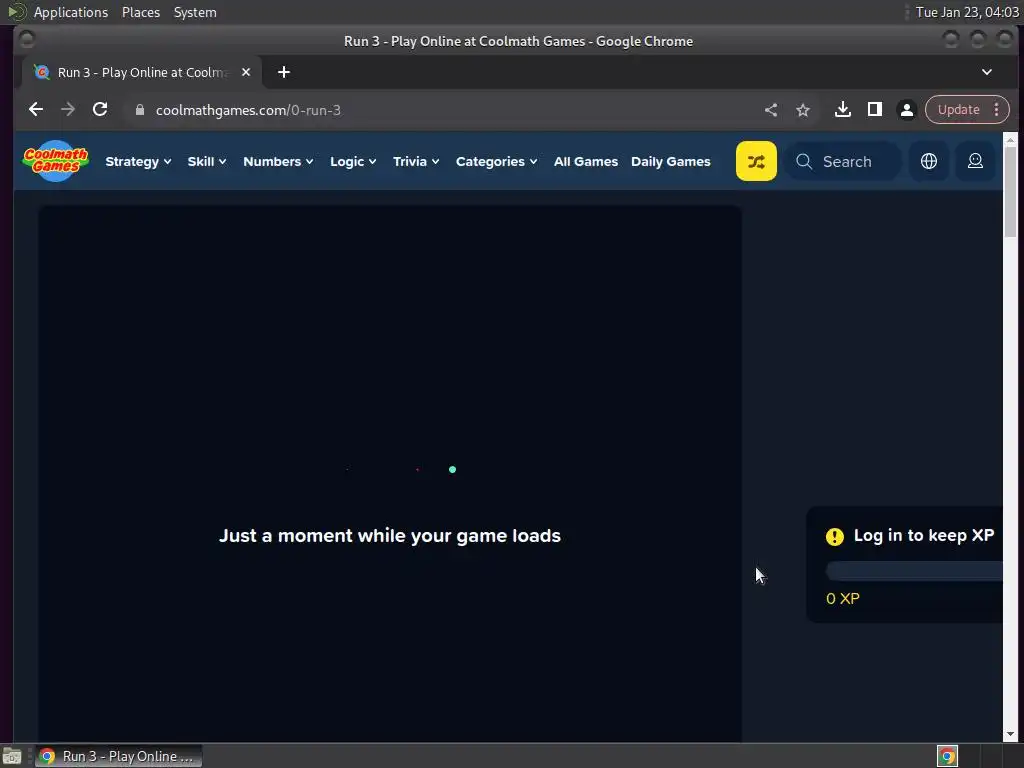The height and width of the screenshot is (768, 1024).
Task: Click the show desktop icon in taskbar
Action: (x=12, y=756)
